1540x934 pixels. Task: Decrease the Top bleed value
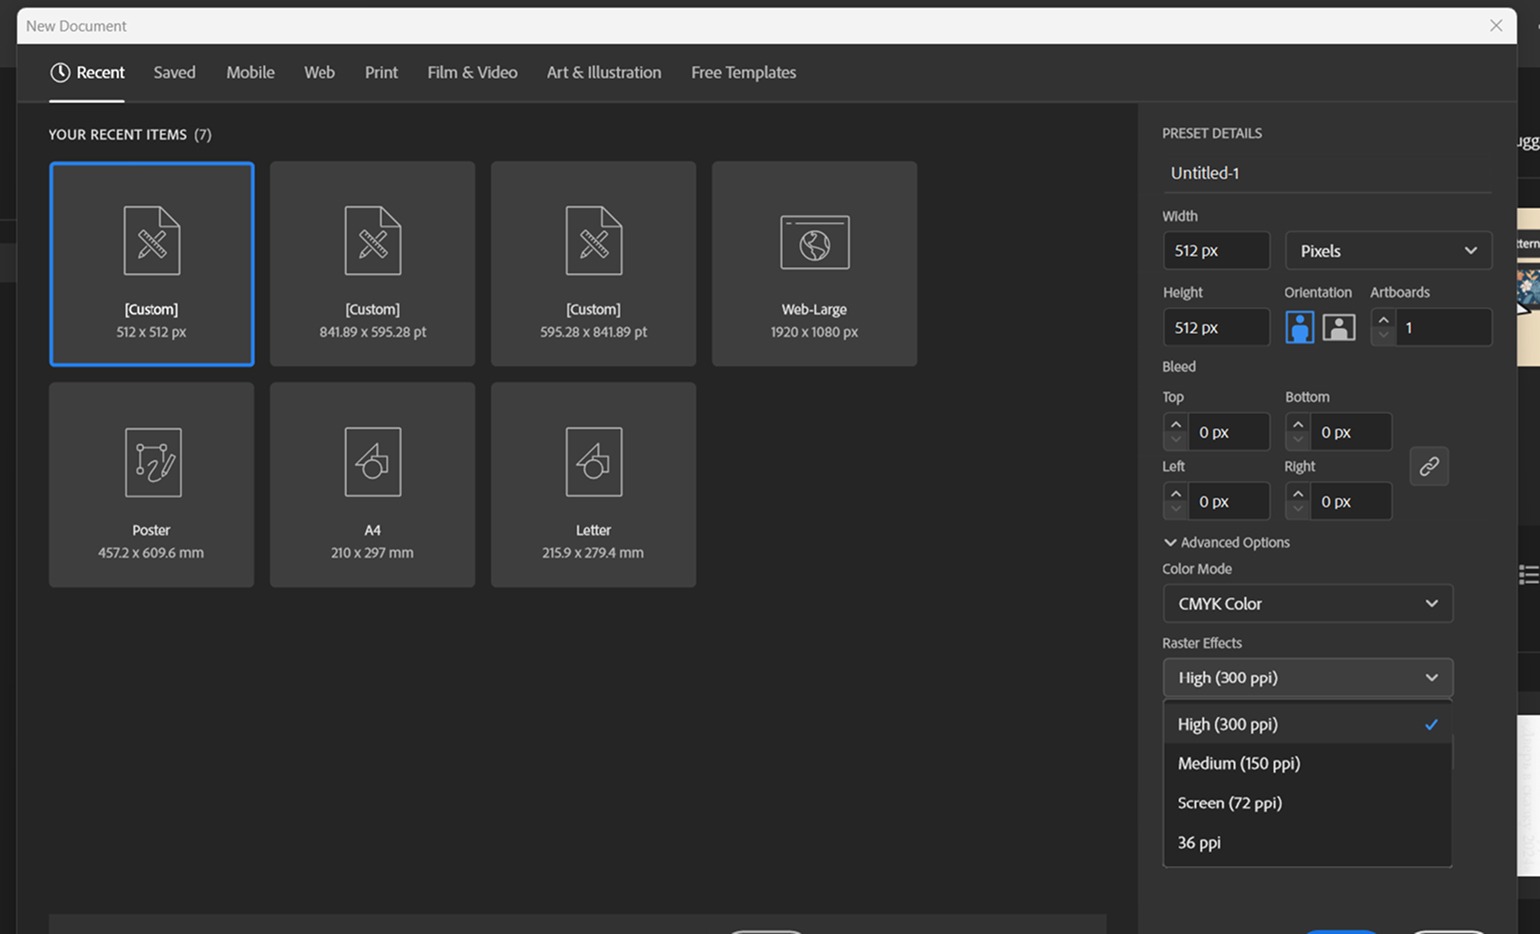(x=1176, y=440)
